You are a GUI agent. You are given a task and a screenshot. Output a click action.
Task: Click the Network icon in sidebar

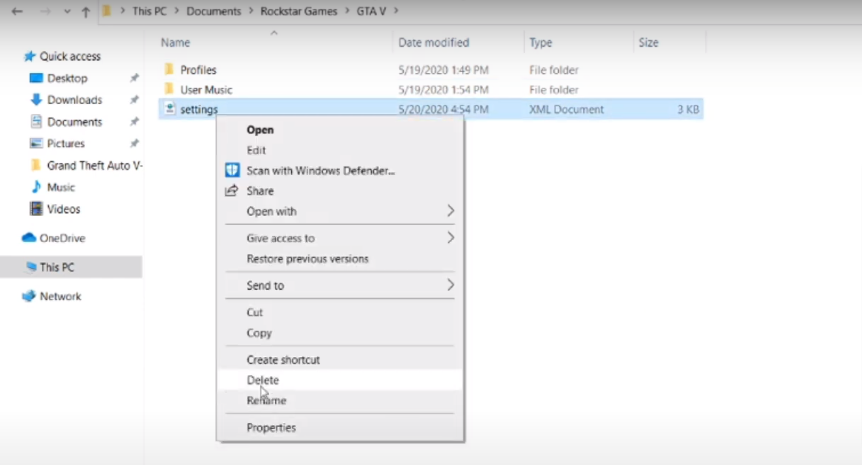pos(29,296)
